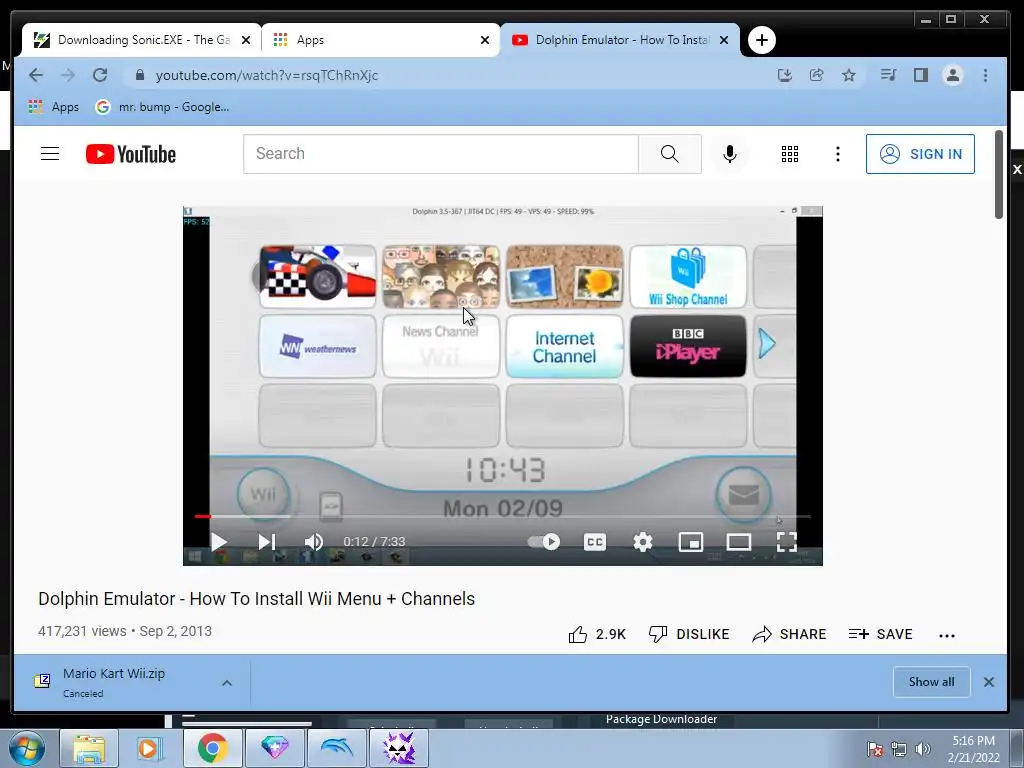The height and width of the screenshot is (768, 1024).
Task: Open Chrome profile avatar
Action: (953, 75)
